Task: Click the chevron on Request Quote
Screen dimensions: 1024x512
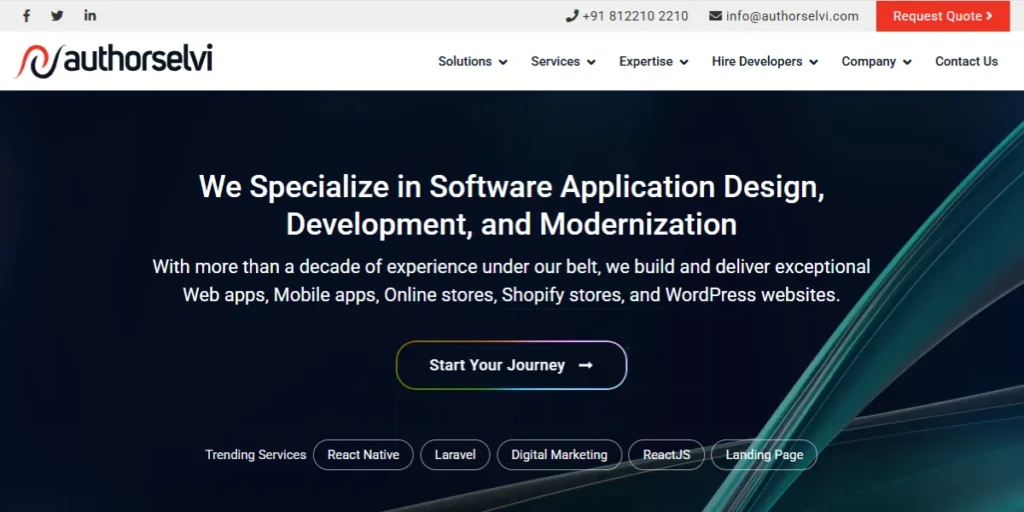Action: [x=989, y=16]
